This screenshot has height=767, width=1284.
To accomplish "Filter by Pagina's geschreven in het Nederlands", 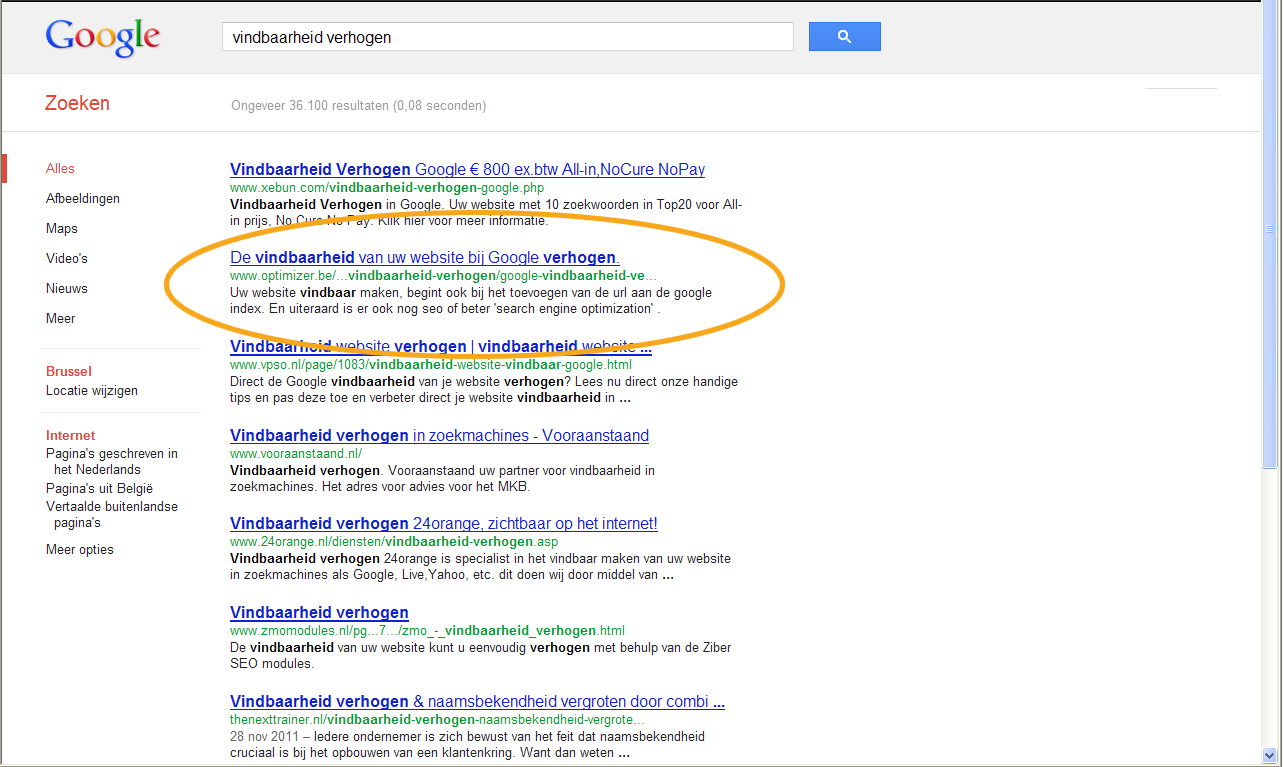I will pyautogui.click(x=112, y=461).
